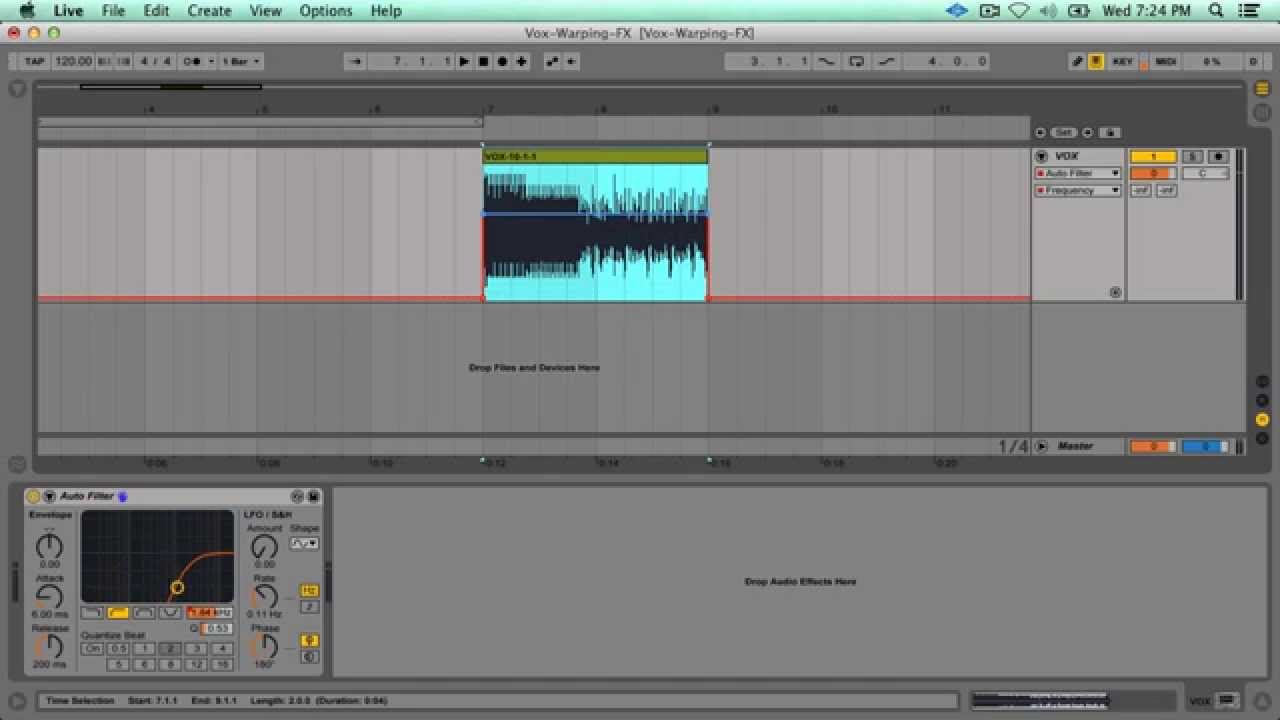This screenshot has width=1280, height=720.
Task: Open the Options menu
Action: click(325, 11)
